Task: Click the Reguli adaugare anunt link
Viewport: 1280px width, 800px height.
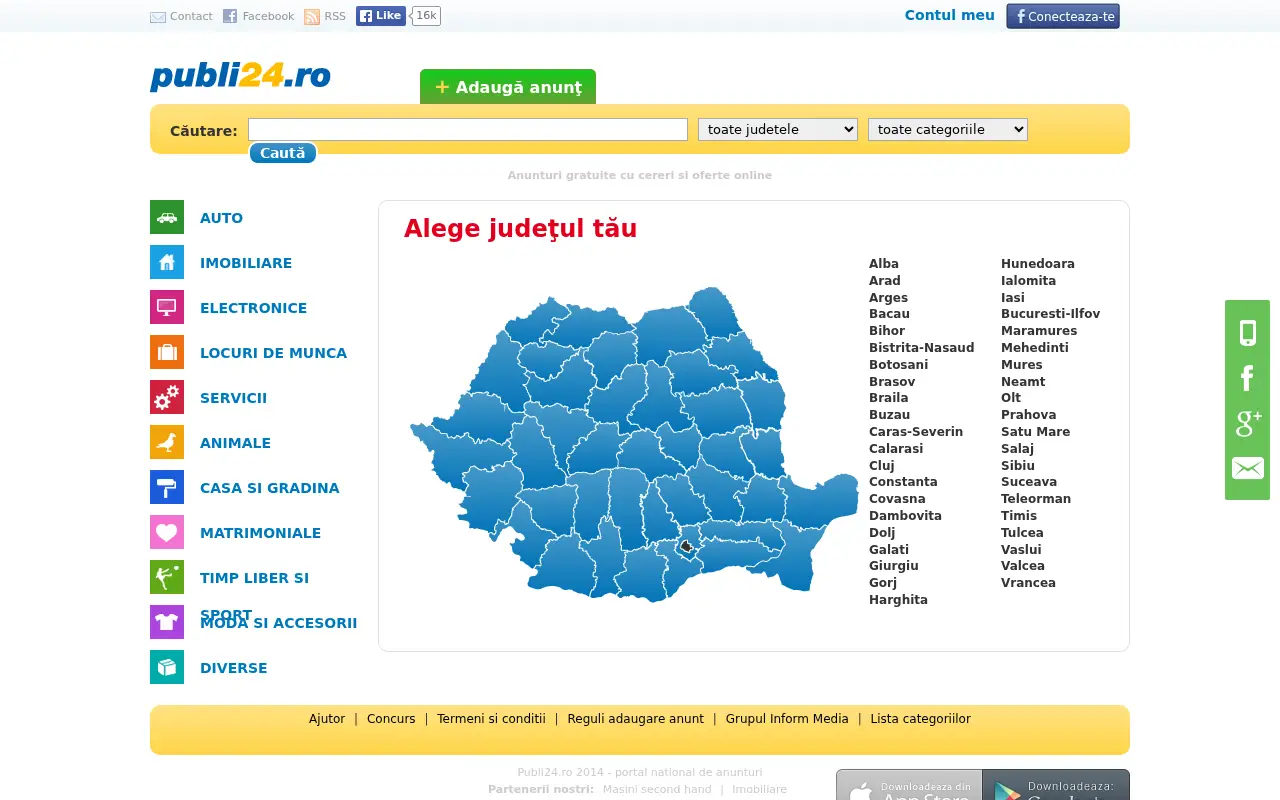Action: click(x=636, y=719)
